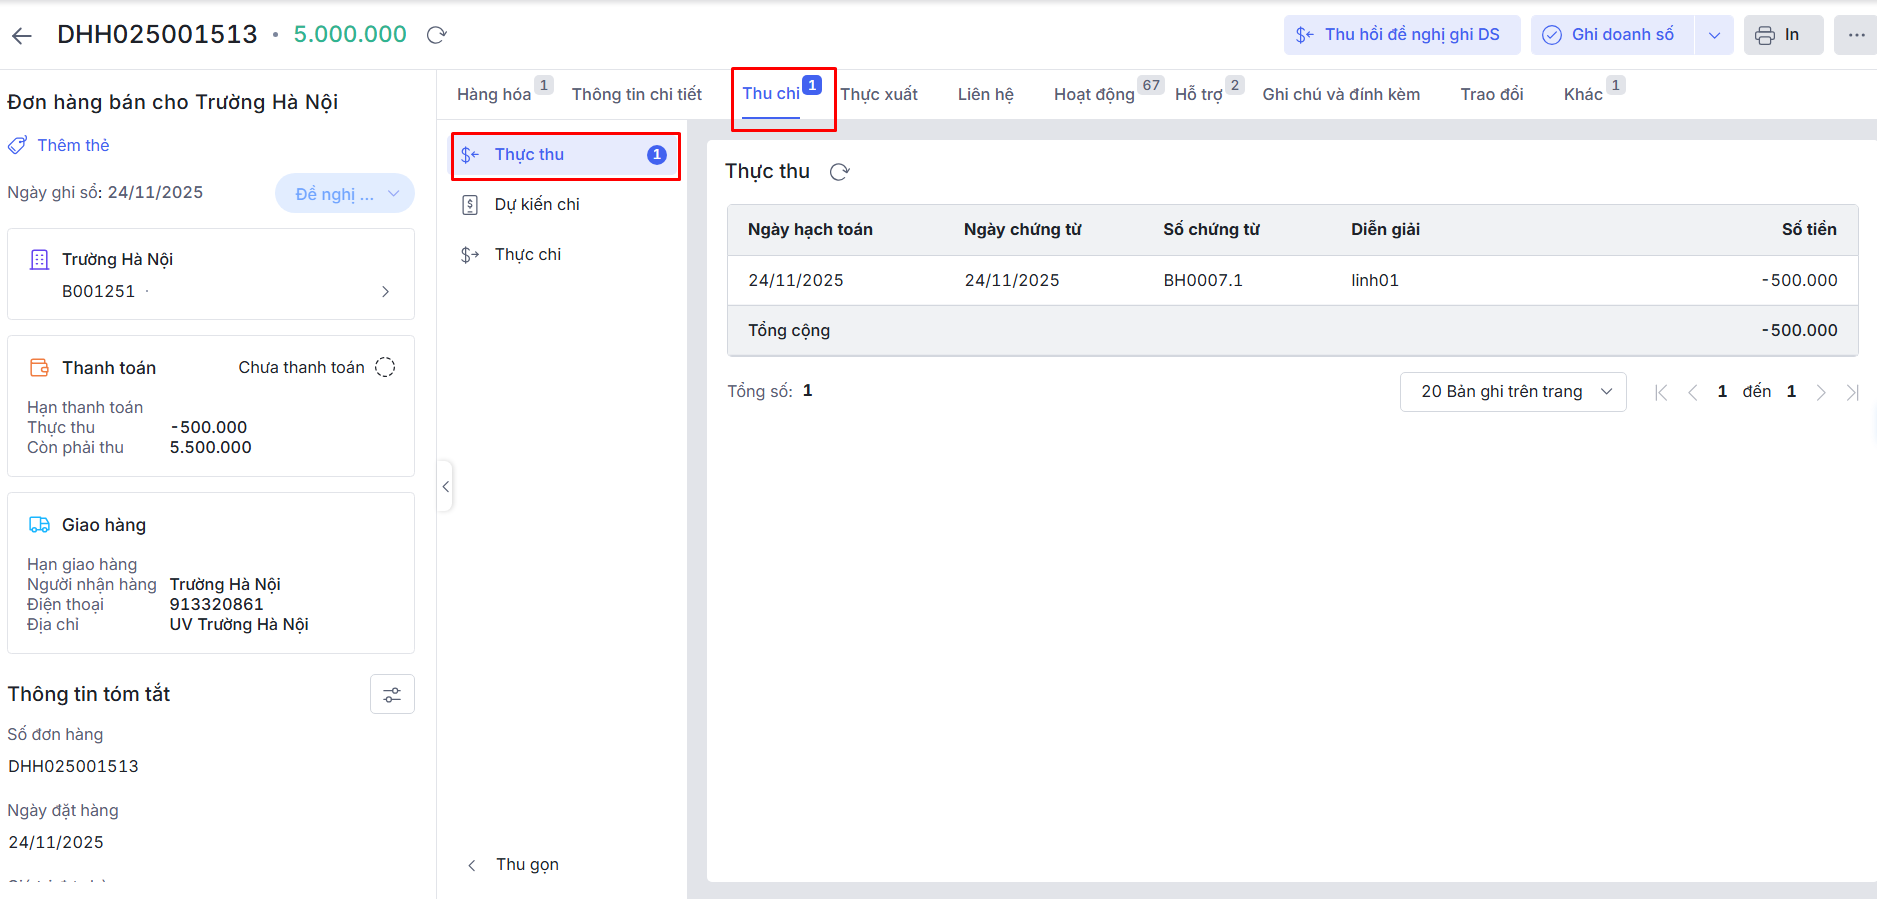Image resolution: width=1877 pixels, height=899 pixels.
Task: Open summary info settings icon
Action: pyautogui.click(x=392, y=695)
